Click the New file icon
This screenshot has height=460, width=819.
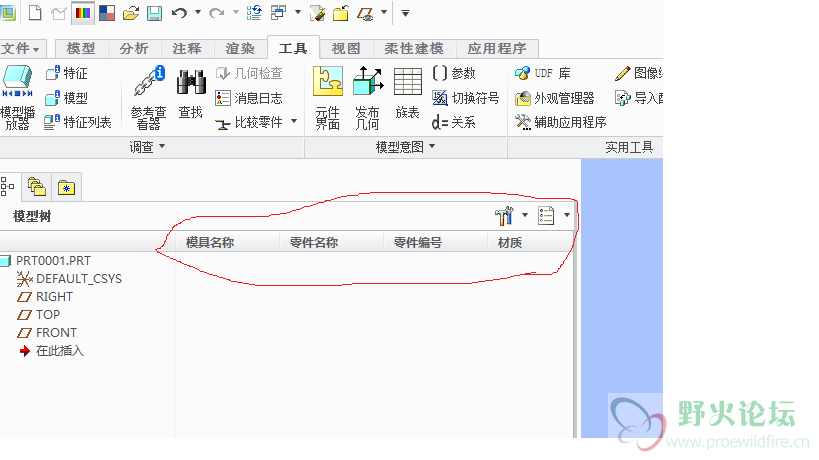[x=35, y=13]
